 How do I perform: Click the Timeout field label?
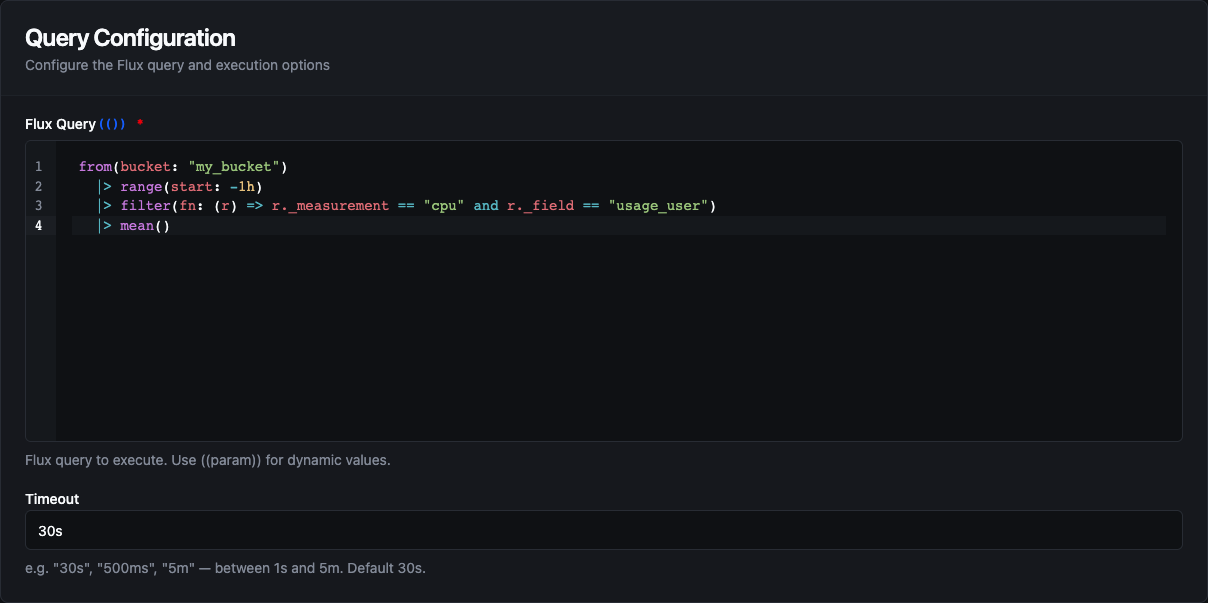pyautogui.click(x=52, y=499)
